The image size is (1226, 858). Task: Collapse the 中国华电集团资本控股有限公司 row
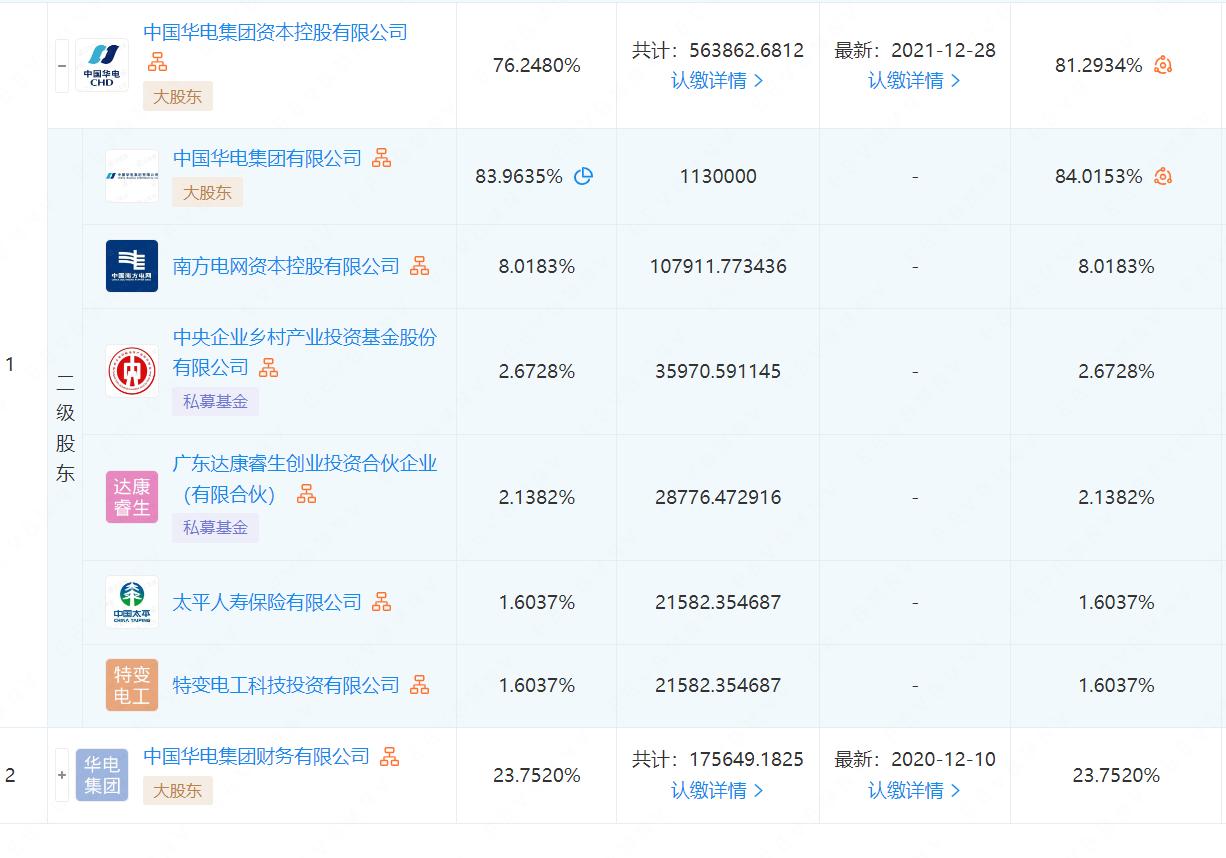(60, 64)
